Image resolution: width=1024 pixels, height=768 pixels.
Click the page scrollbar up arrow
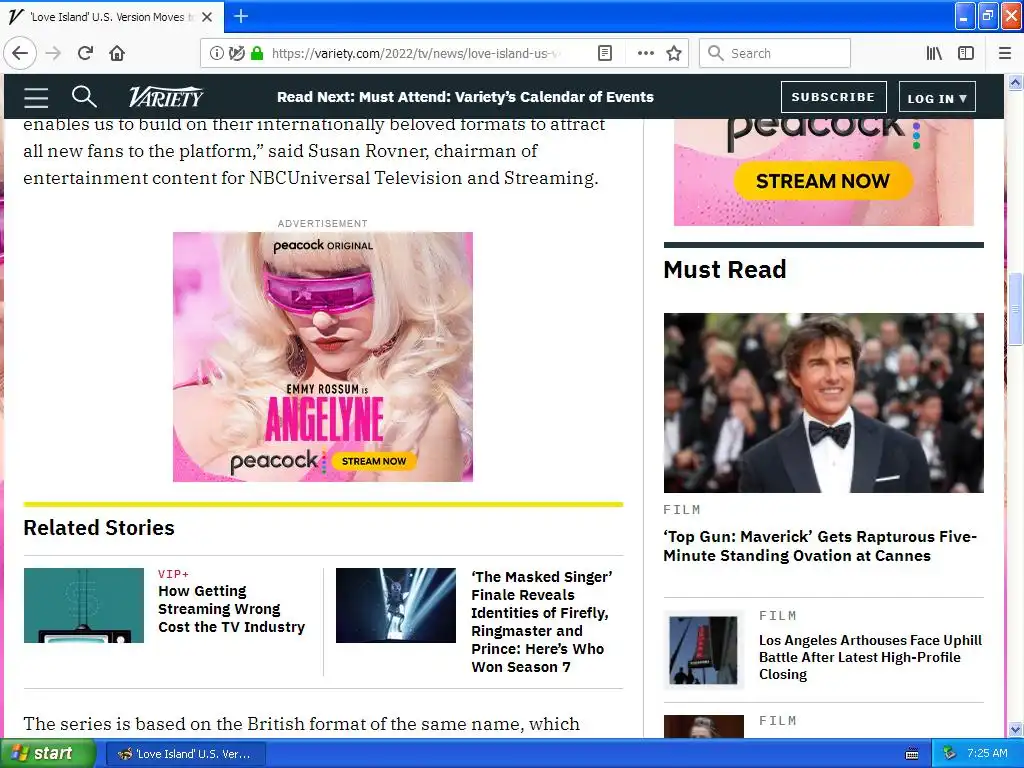1015,82
